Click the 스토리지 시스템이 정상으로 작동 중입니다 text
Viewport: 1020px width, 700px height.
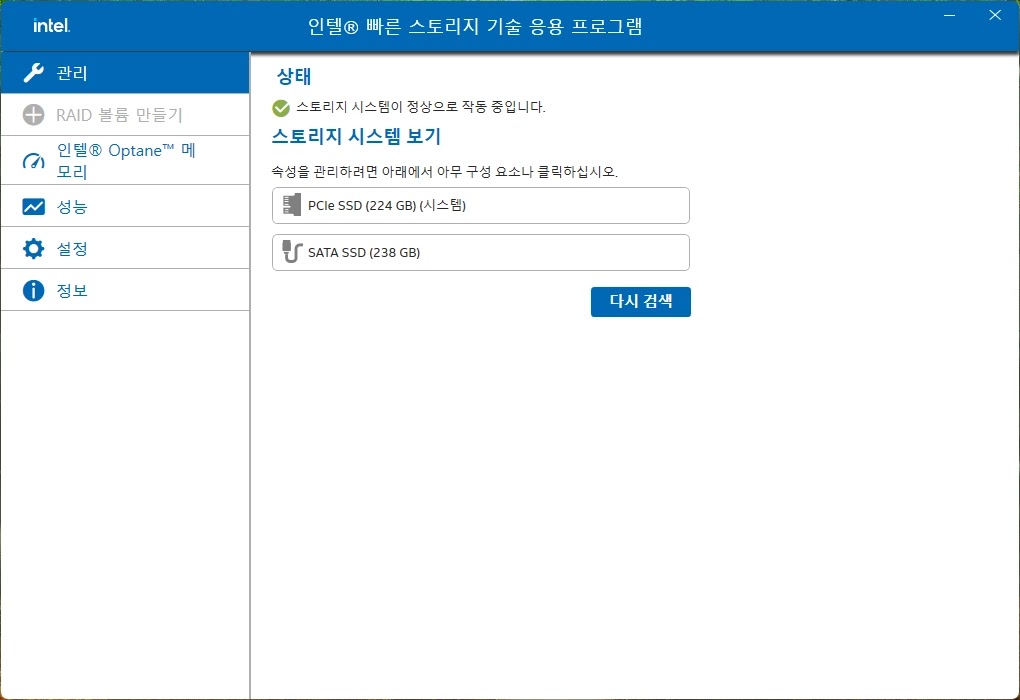click(421, 107)
